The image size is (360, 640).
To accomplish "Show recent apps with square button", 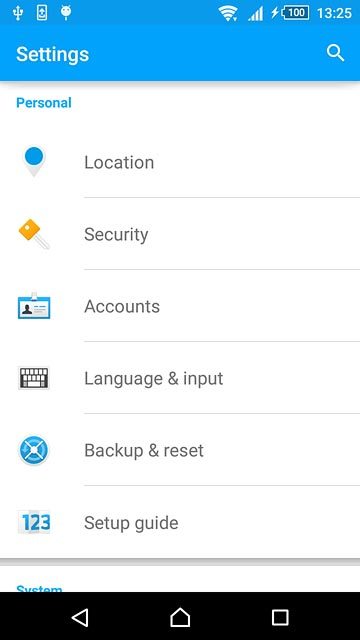I will (x=280, y=617).
